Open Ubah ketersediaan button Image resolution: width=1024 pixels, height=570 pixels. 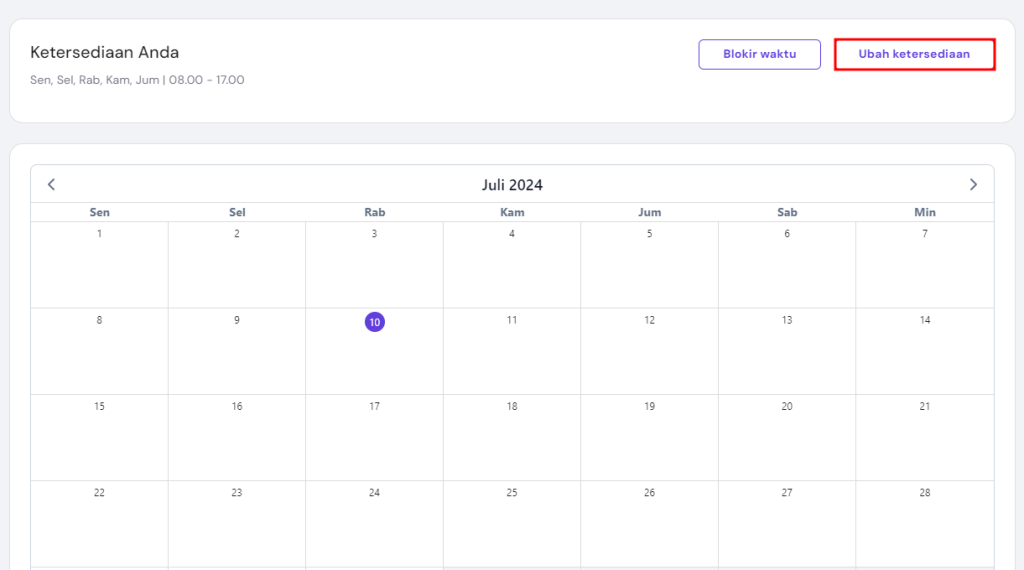[x=914, y=54]
